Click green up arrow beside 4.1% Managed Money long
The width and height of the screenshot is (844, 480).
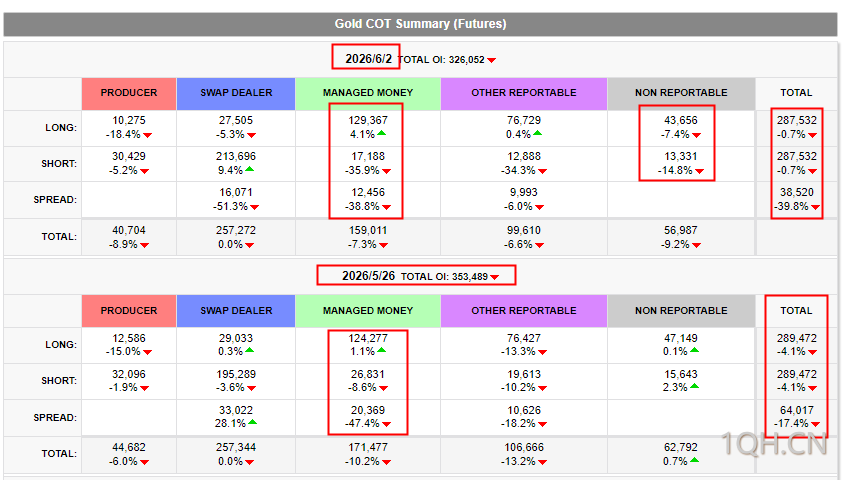click(x=381, y=133)
